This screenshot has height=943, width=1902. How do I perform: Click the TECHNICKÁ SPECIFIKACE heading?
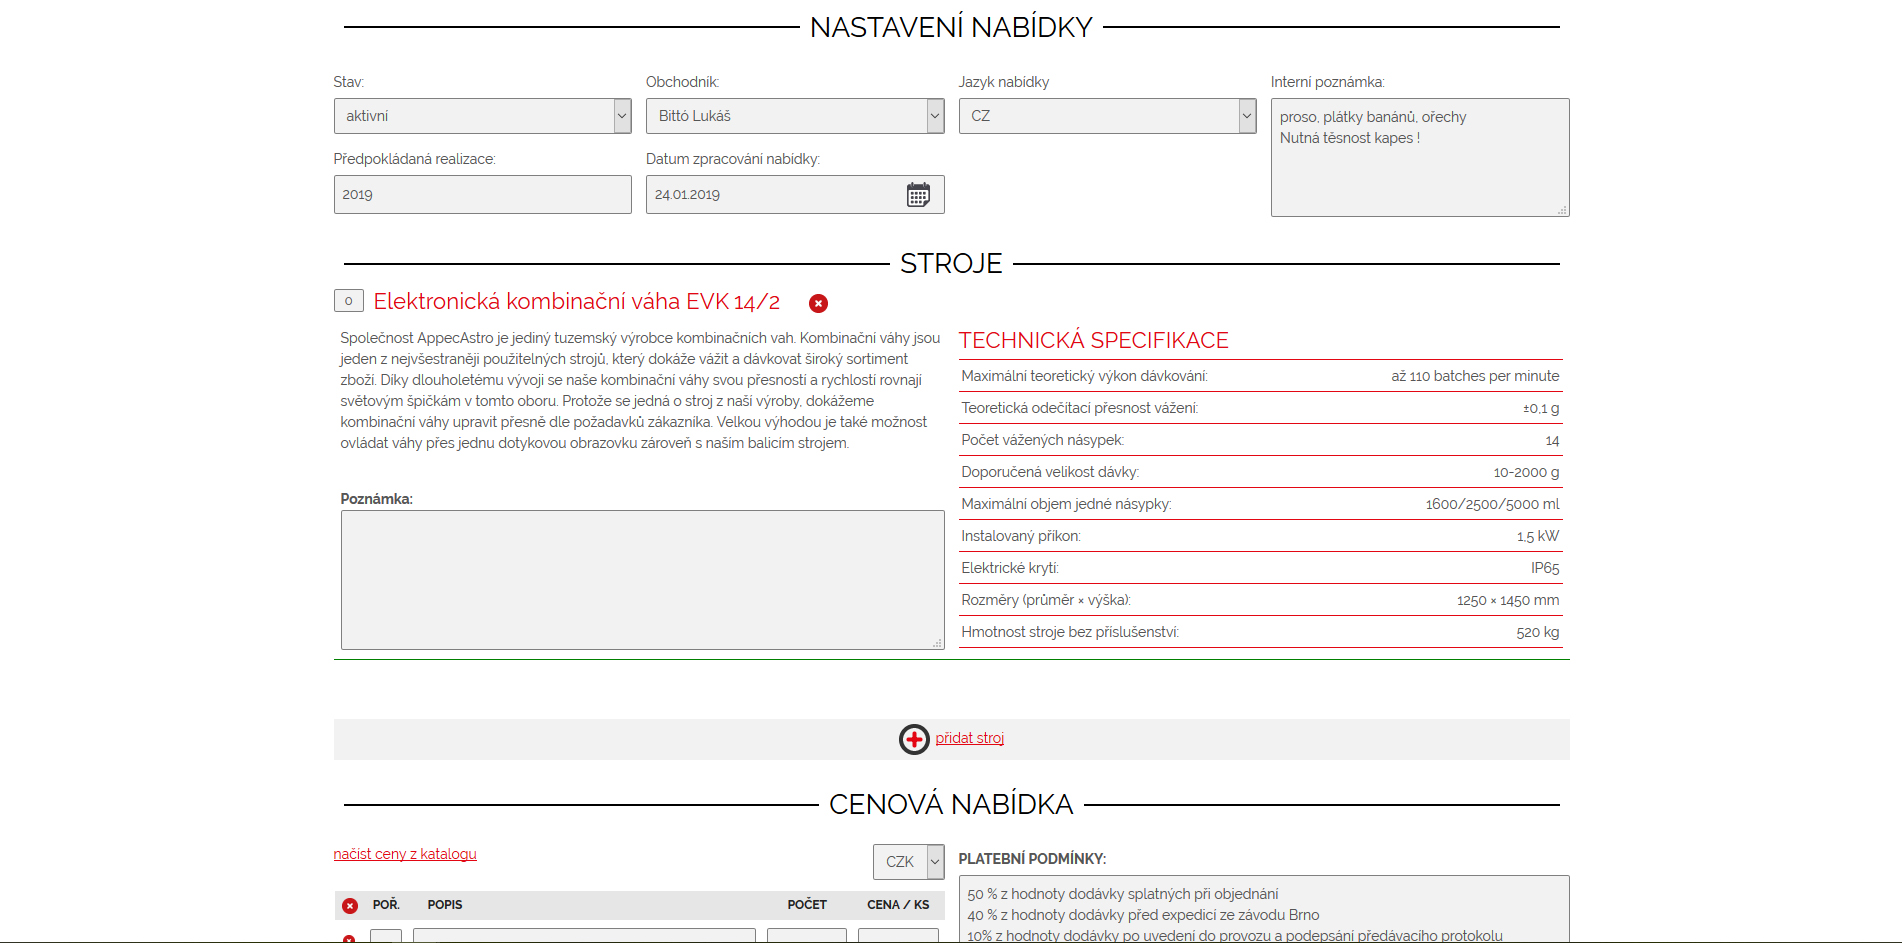pos(1094,340)
